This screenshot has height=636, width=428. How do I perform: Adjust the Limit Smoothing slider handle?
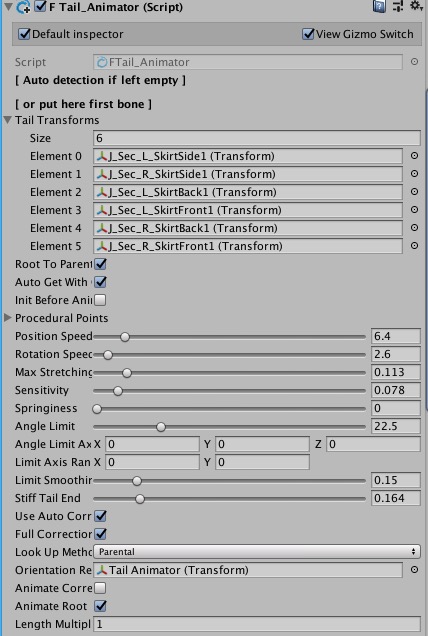tap(137, 481)
